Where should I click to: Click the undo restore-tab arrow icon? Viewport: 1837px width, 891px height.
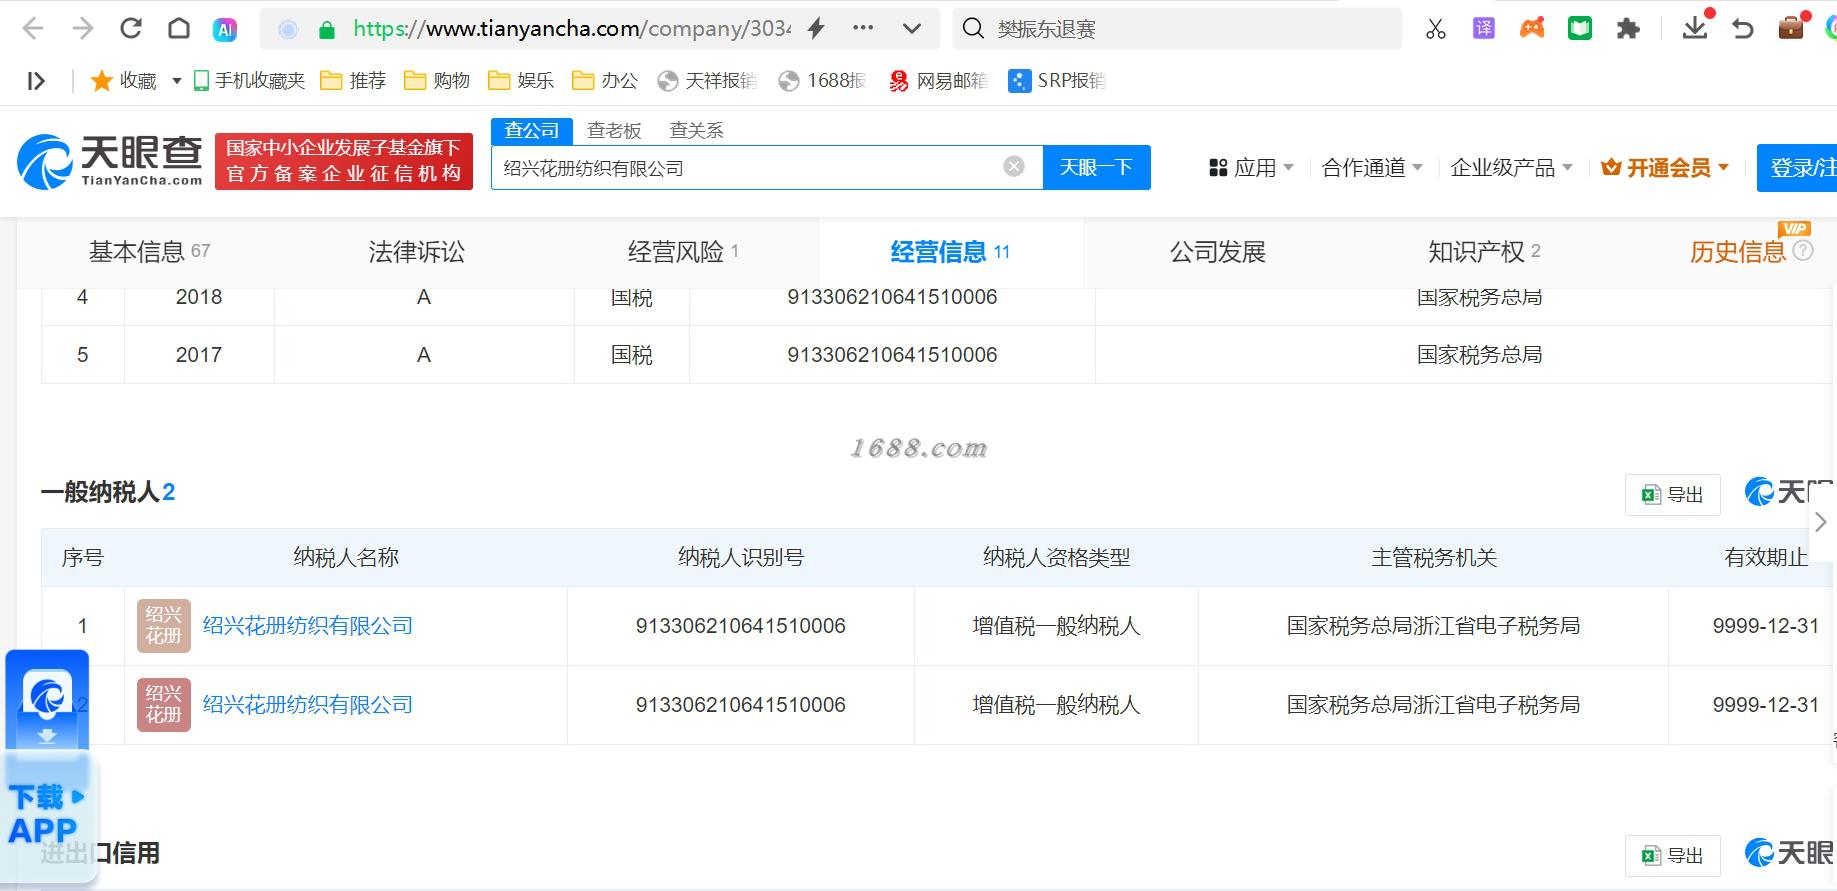(1743, 29)
